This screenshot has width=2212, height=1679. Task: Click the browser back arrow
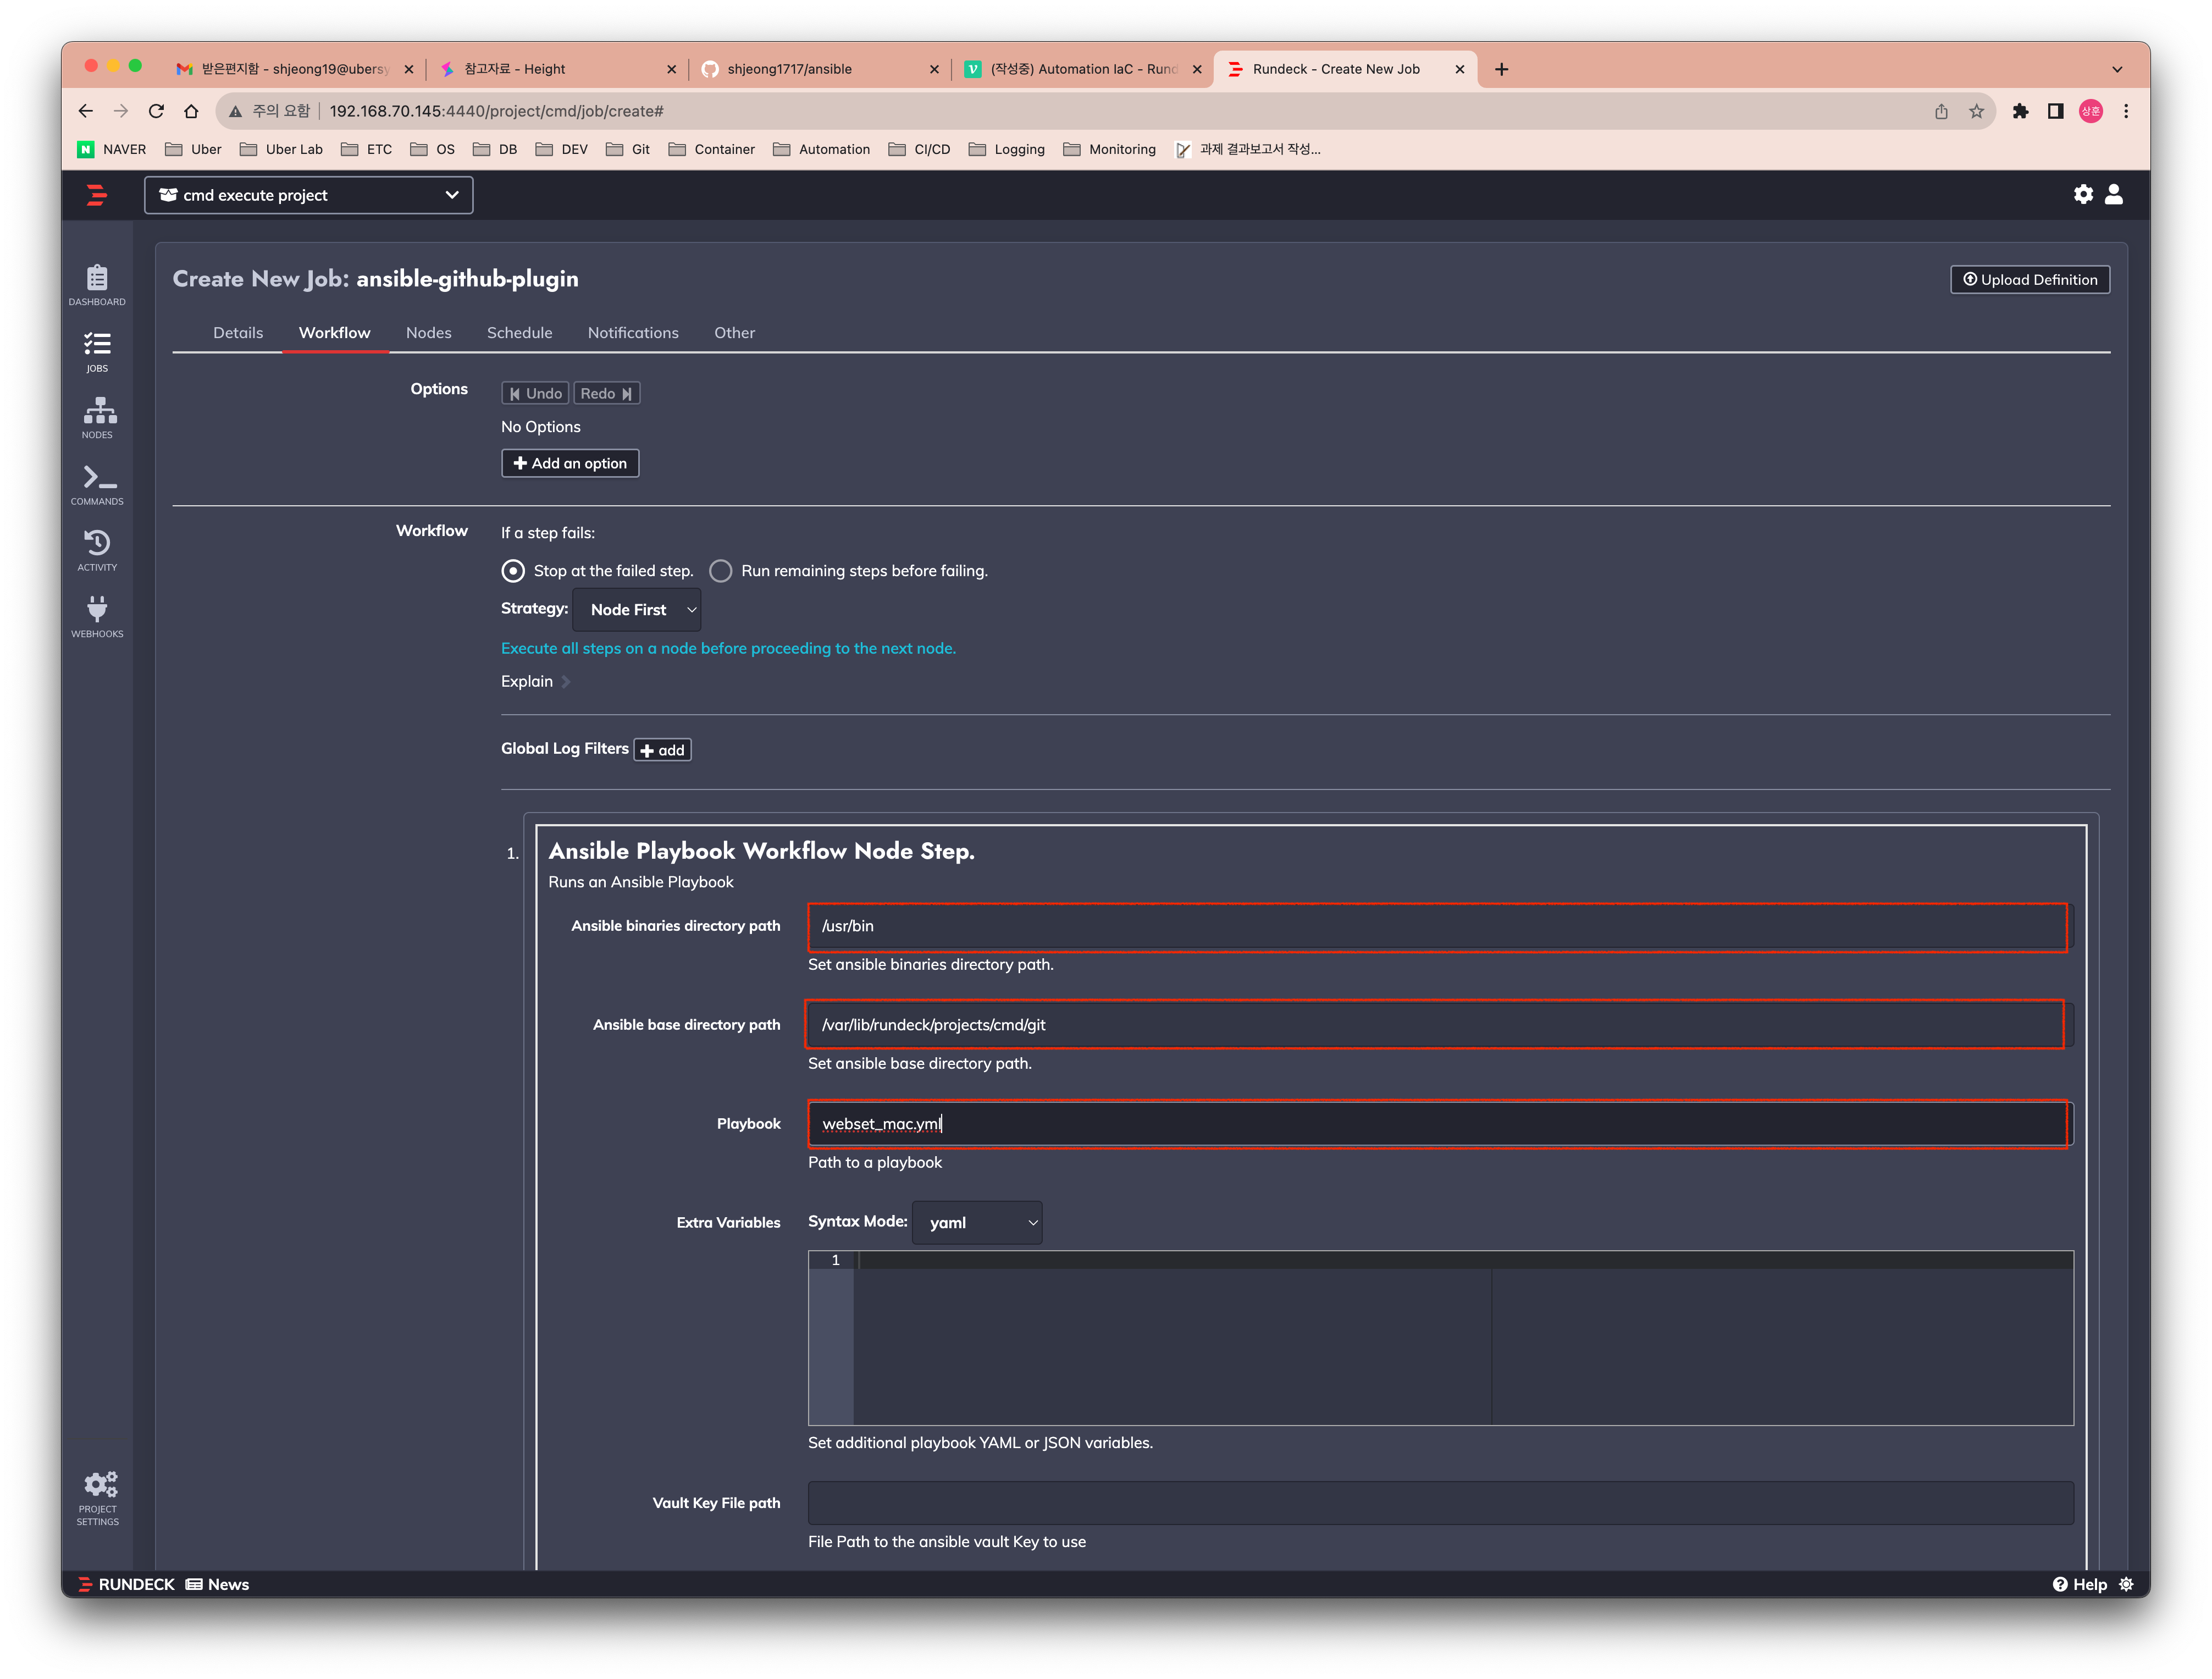tap(86, 111)
